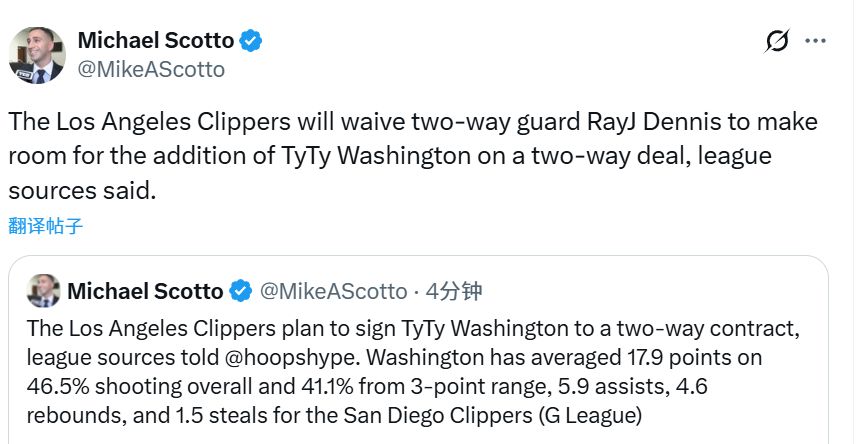Open the three-dot more options menu
This screenshot has width=857, height=444.
(816, 41)
